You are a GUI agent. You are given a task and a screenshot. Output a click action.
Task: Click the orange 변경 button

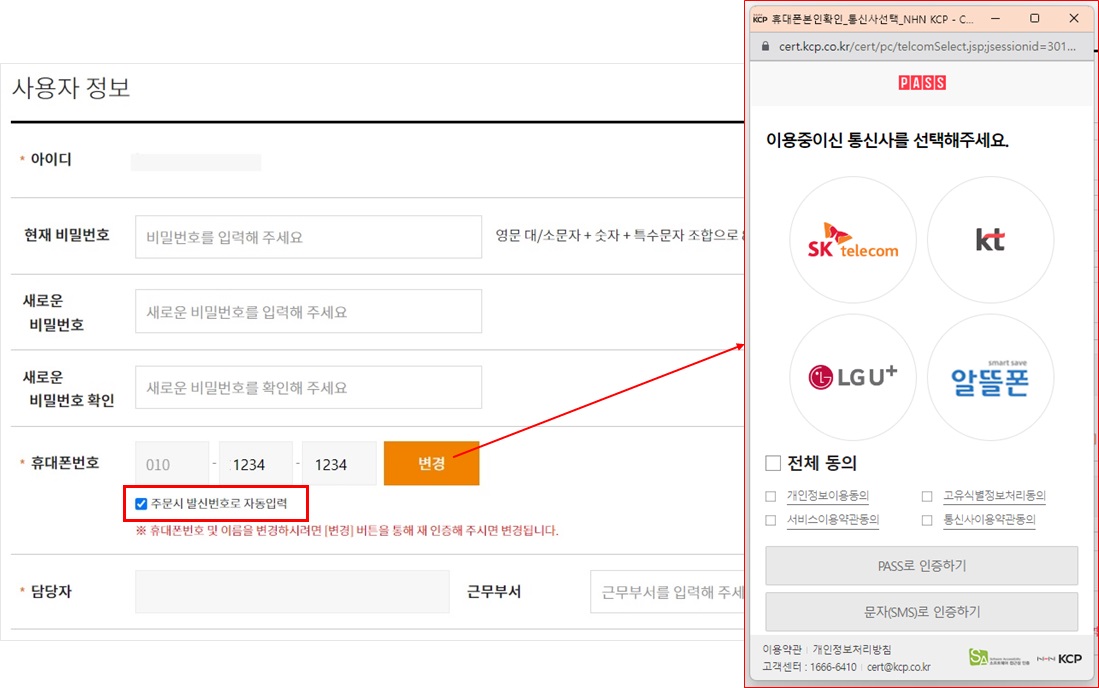click(x=432, y=463)
